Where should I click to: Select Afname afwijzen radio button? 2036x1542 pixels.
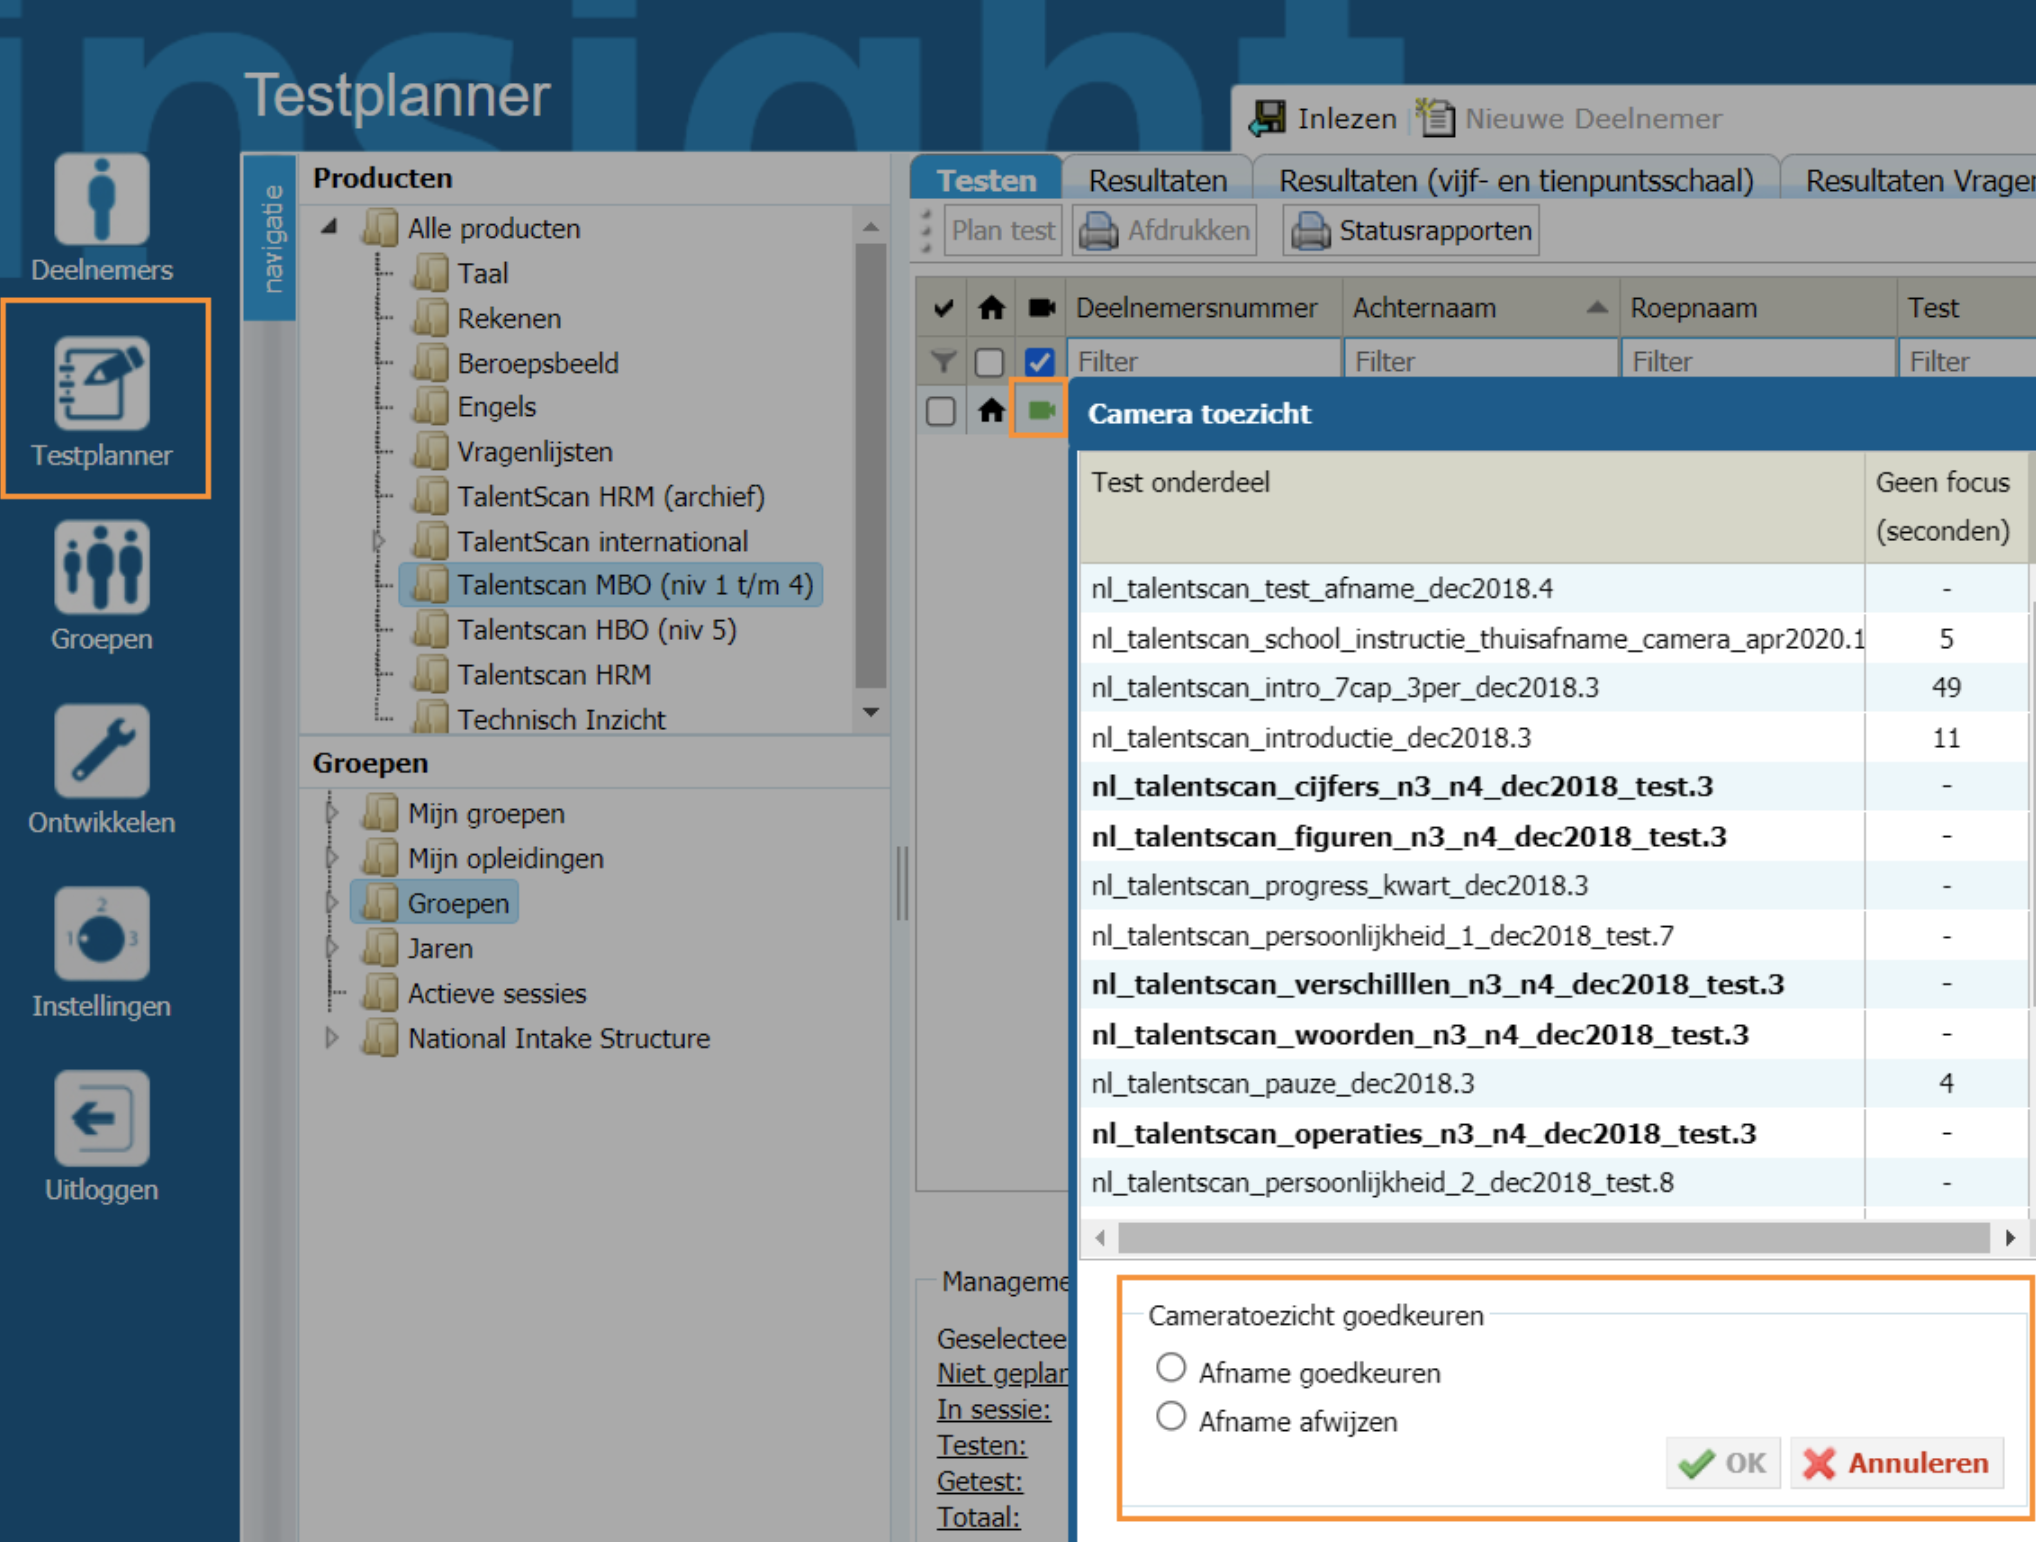coord(1171,1417)
